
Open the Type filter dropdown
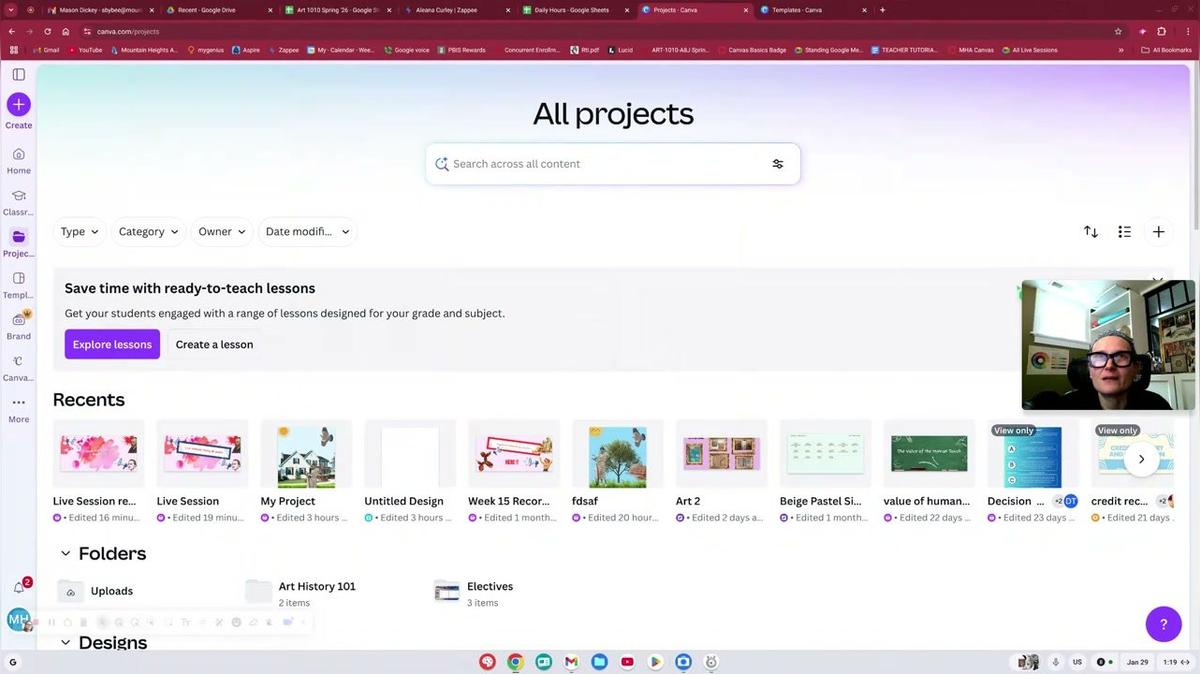(x=80, y=232)
